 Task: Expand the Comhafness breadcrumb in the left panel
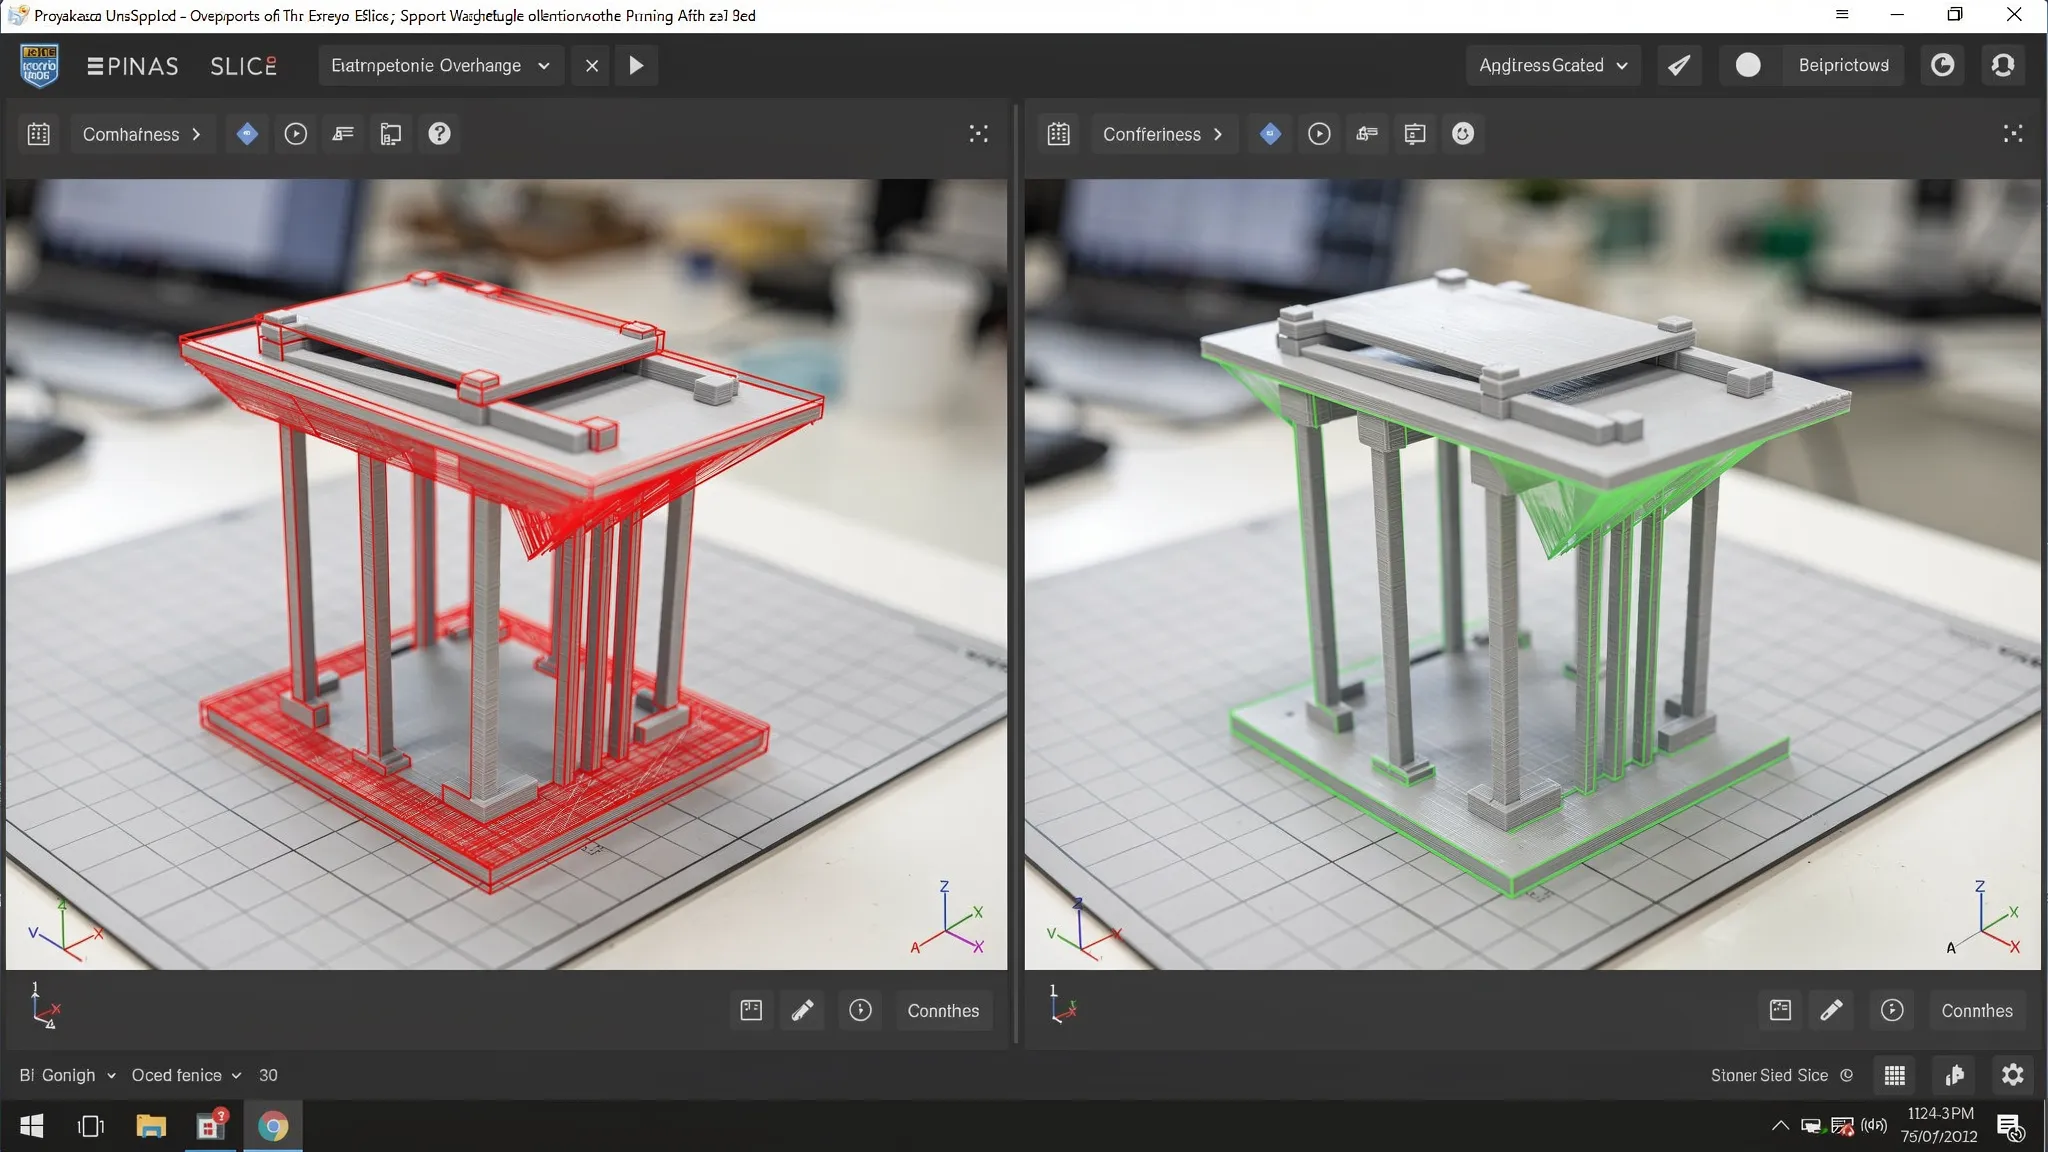[x=142, y=133]
